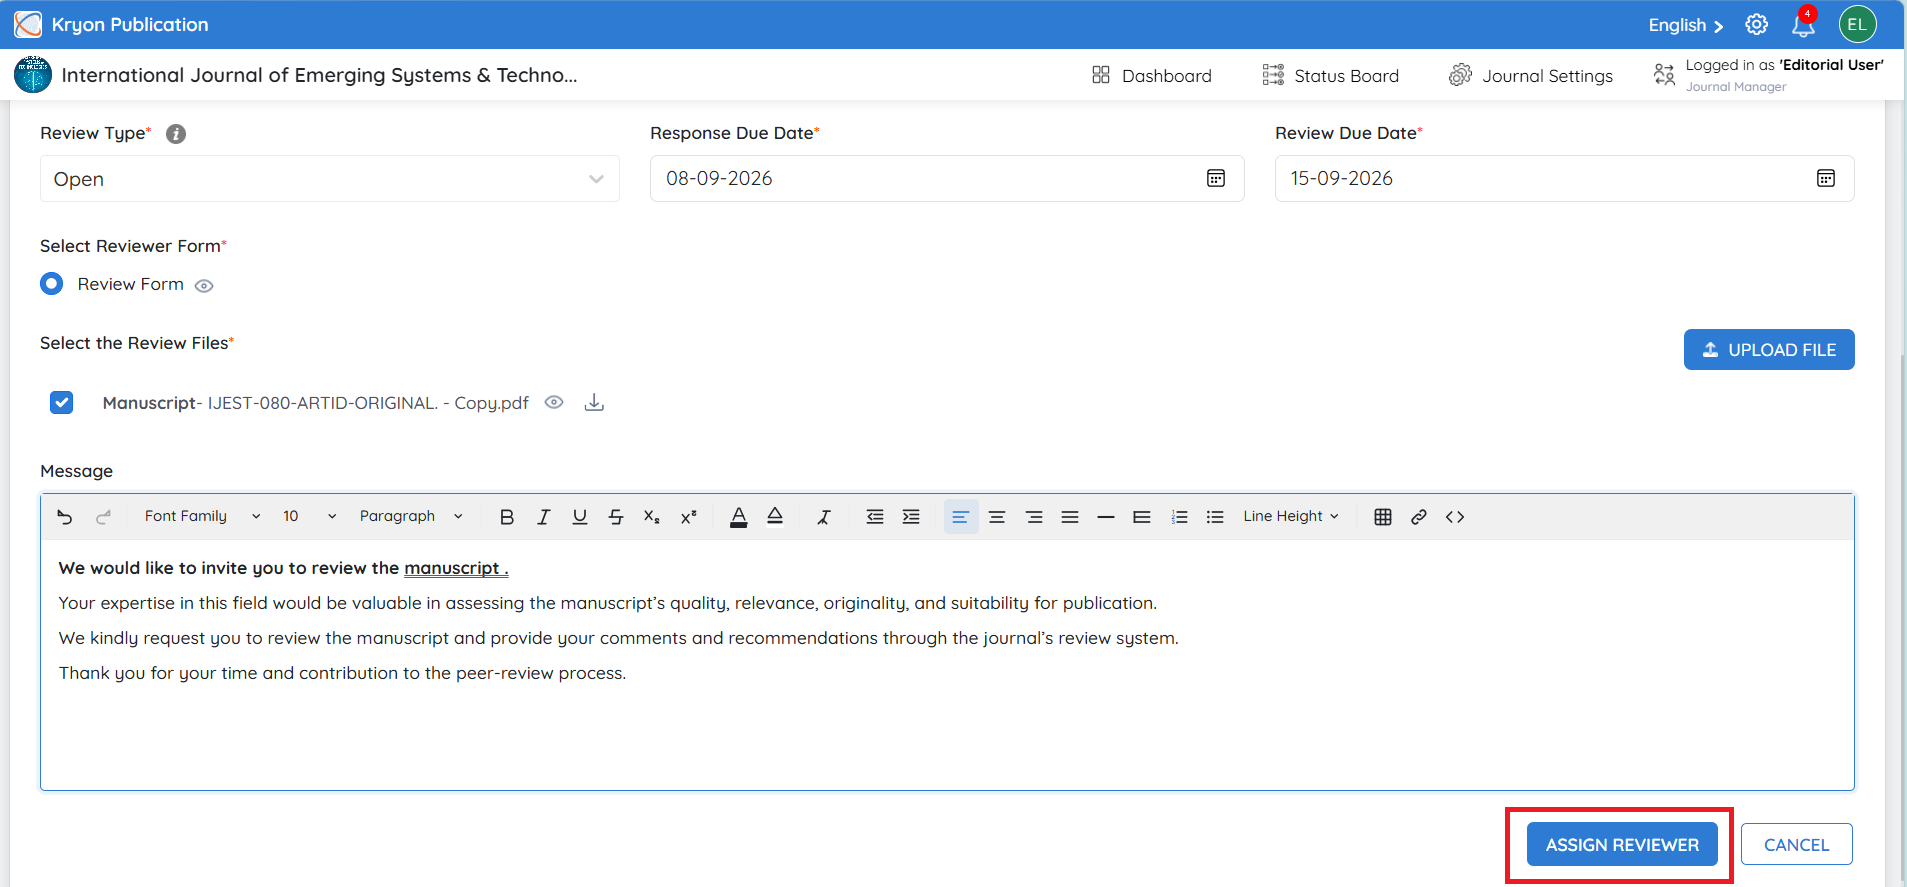Insert table into message
1907x887 pixels.
[1383, 517]
